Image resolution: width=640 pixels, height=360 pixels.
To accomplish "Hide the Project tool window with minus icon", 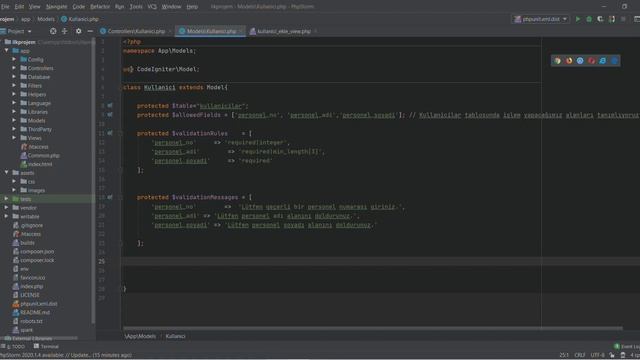I will (x=90, y=31).
